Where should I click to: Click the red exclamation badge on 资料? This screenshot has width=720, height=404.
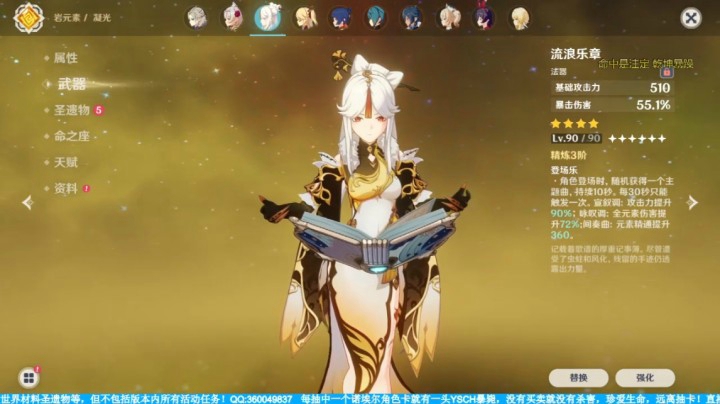(x=86, y=189)
